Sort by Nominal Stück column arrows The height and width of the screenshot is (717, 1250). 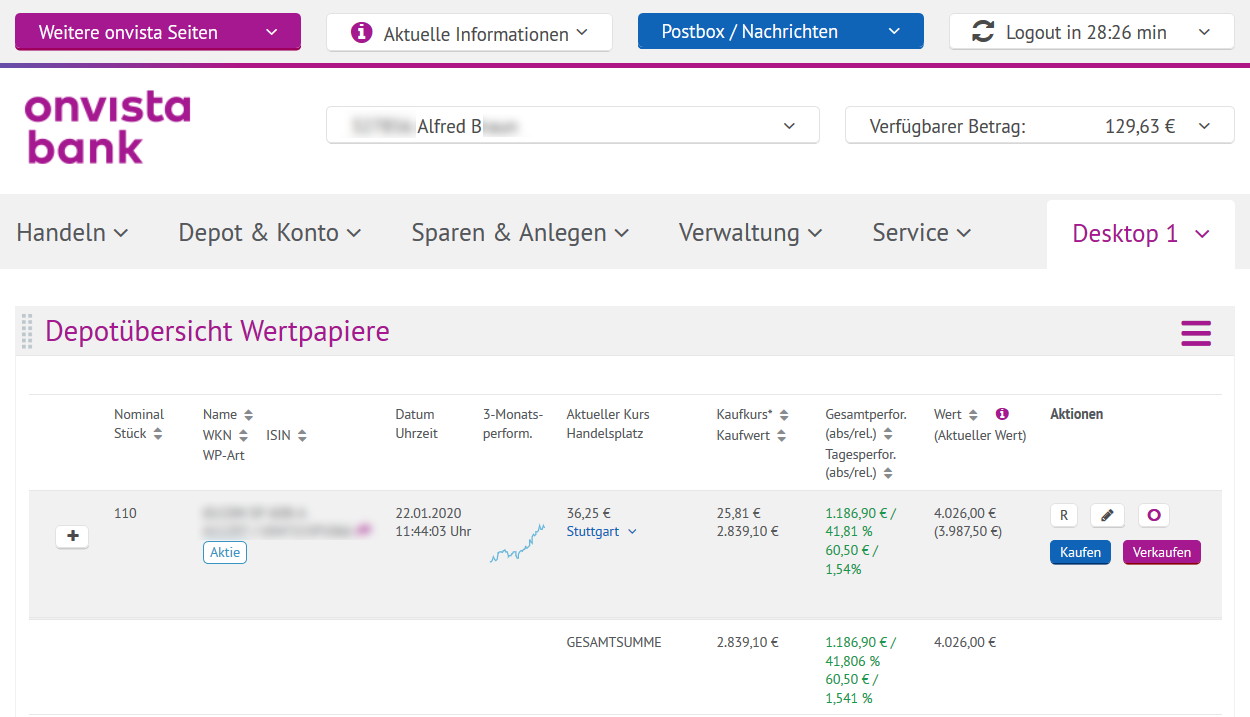(157, 434)
